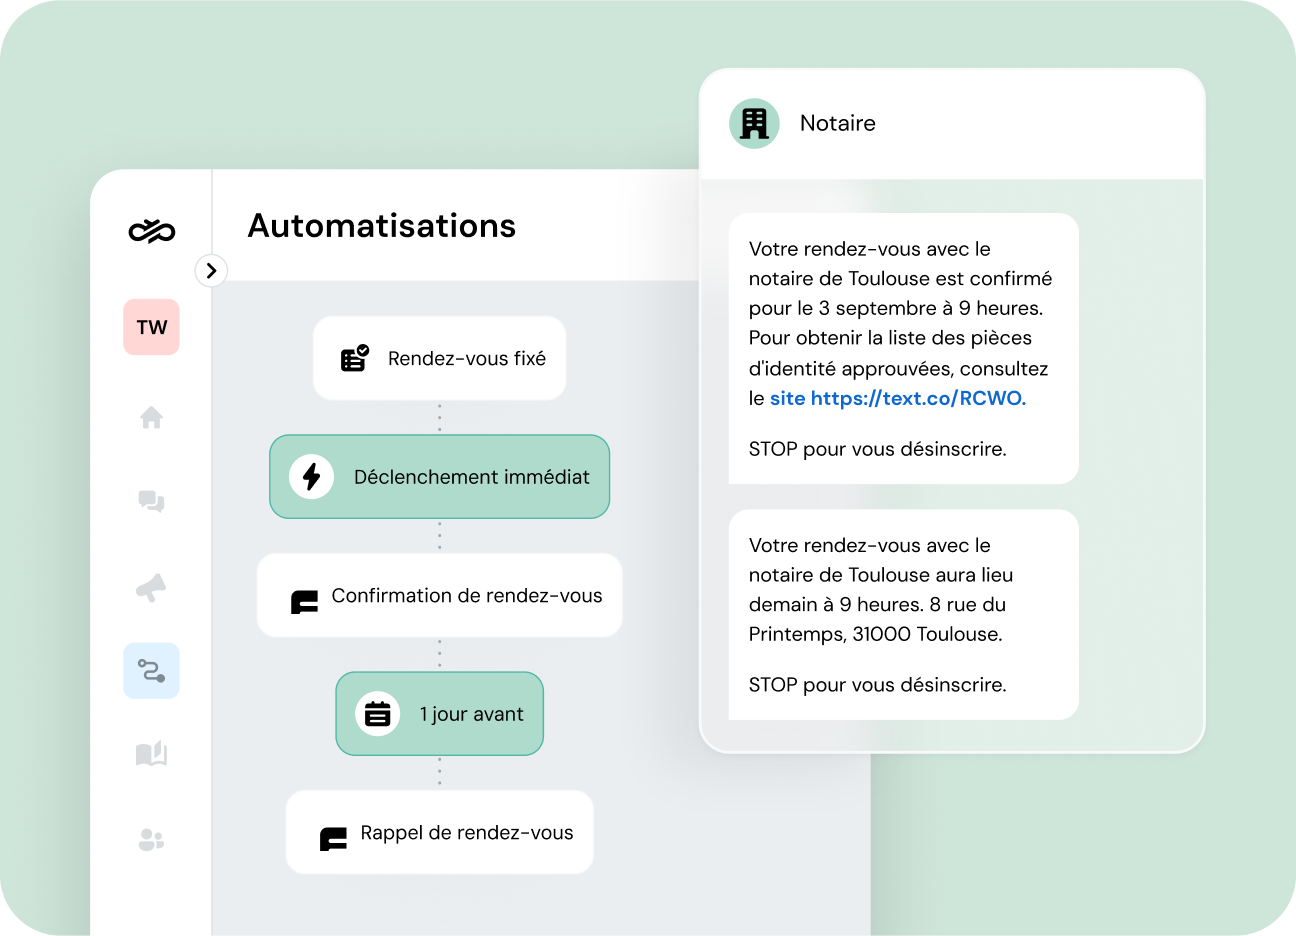This screenshot has width=1296, height=936.
Task: Open the Confirmation de rendez-vous message step
Action: click(440, 596)
